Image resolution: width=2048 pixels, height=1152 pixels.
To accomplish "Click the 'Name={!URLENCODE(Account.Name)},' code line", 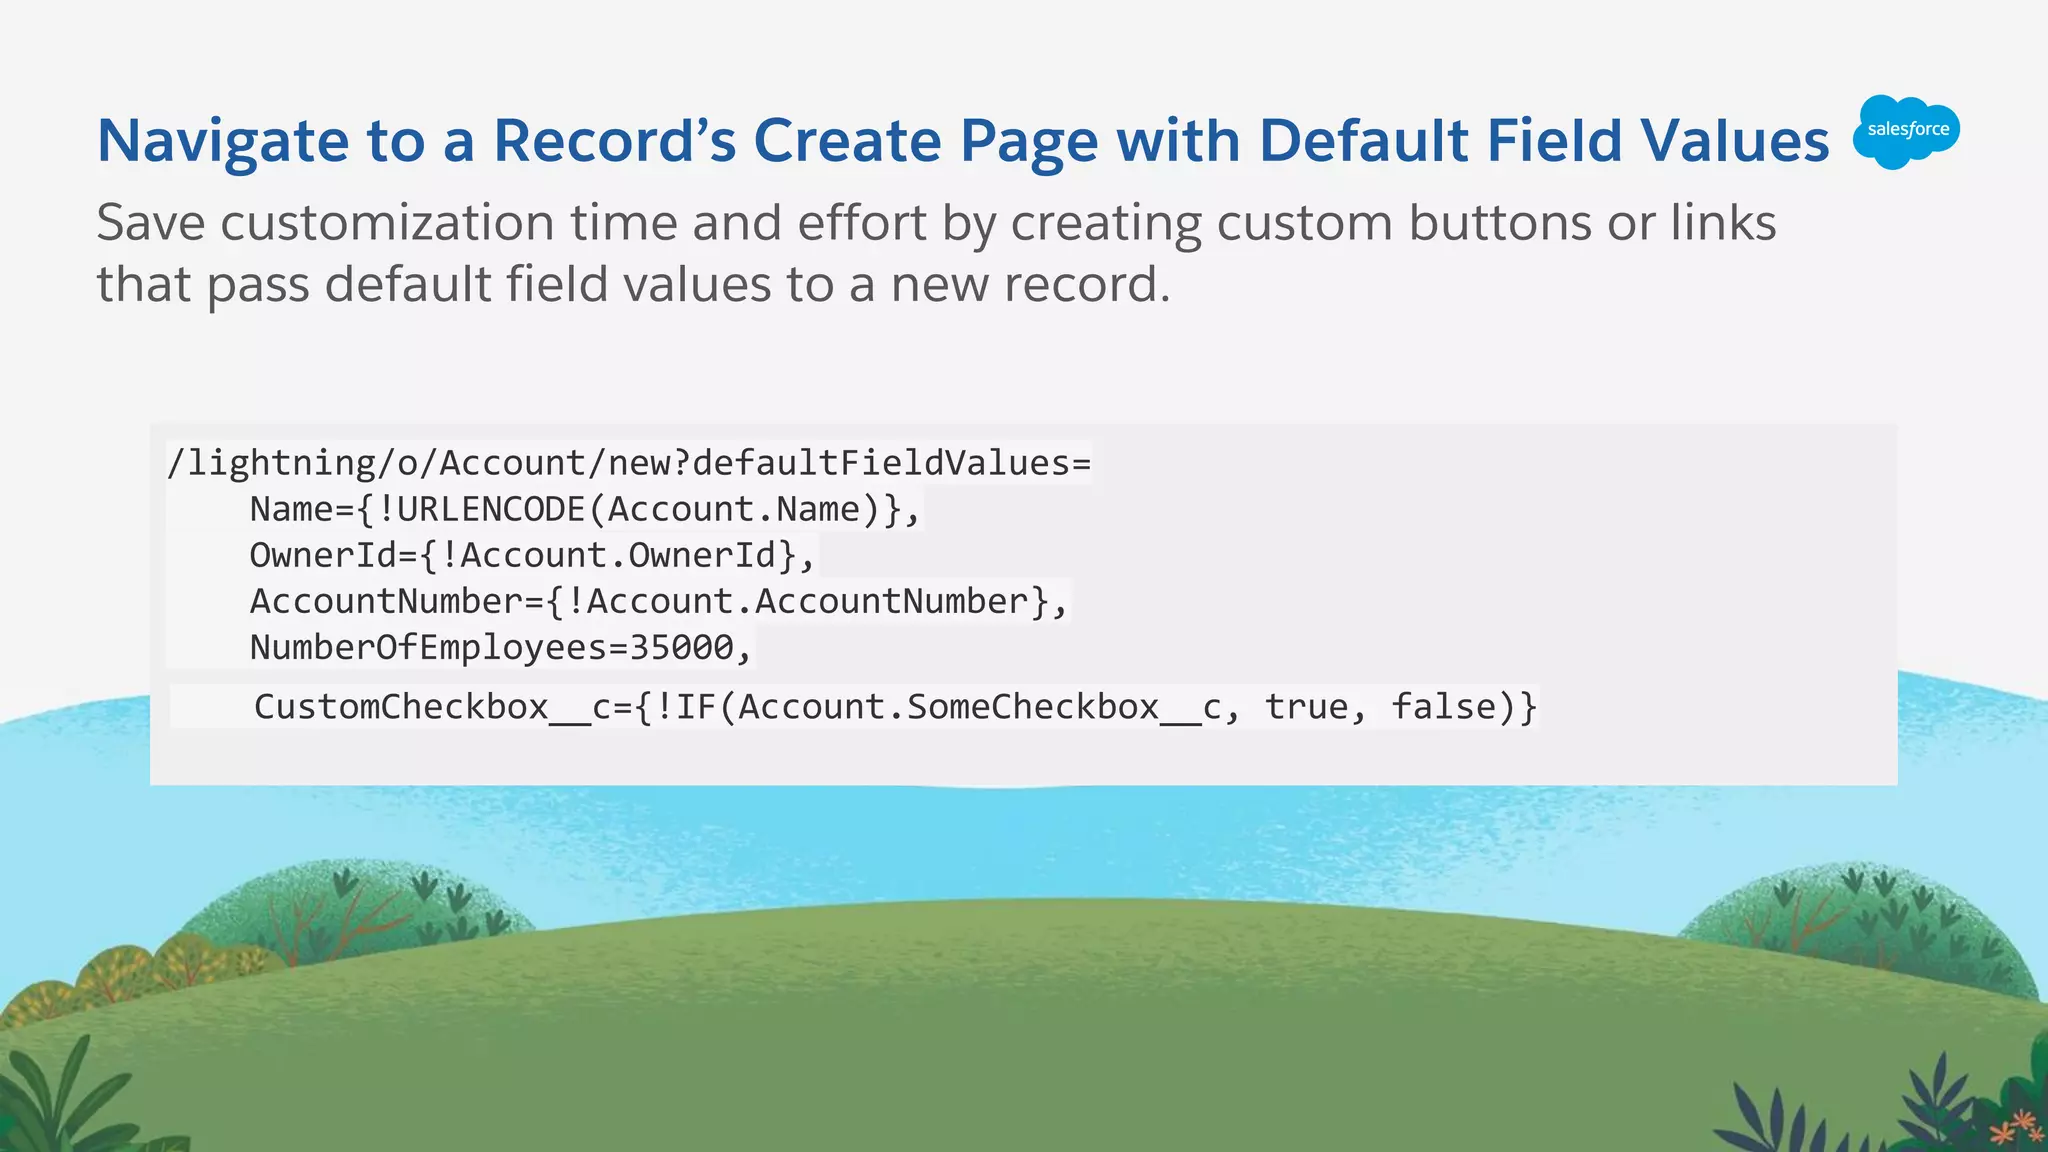I will [x=584, y=509].
